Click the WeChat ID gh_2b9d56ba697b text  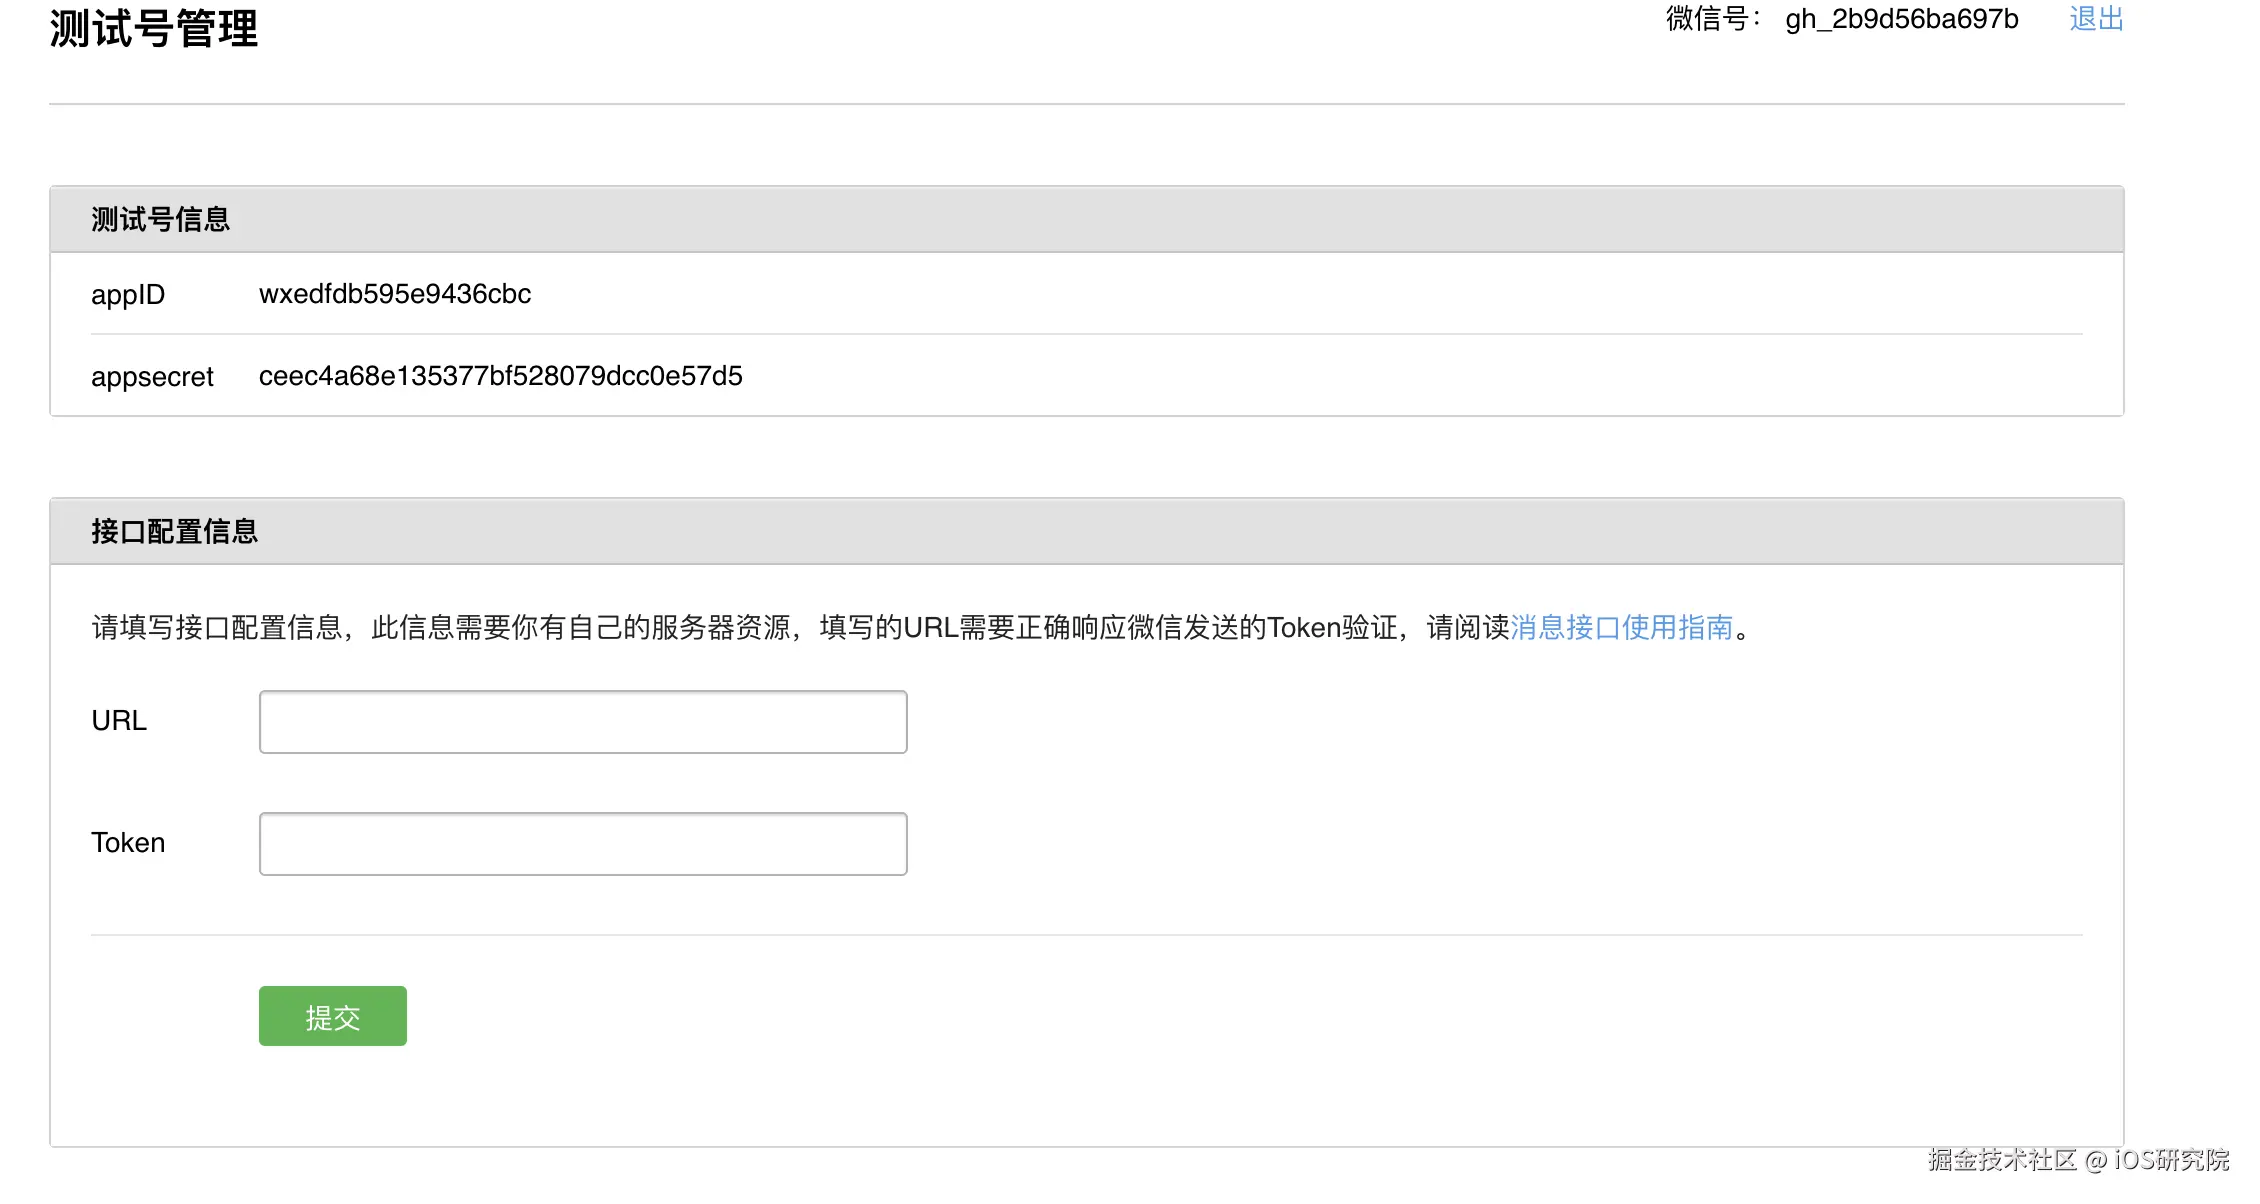1901,19
